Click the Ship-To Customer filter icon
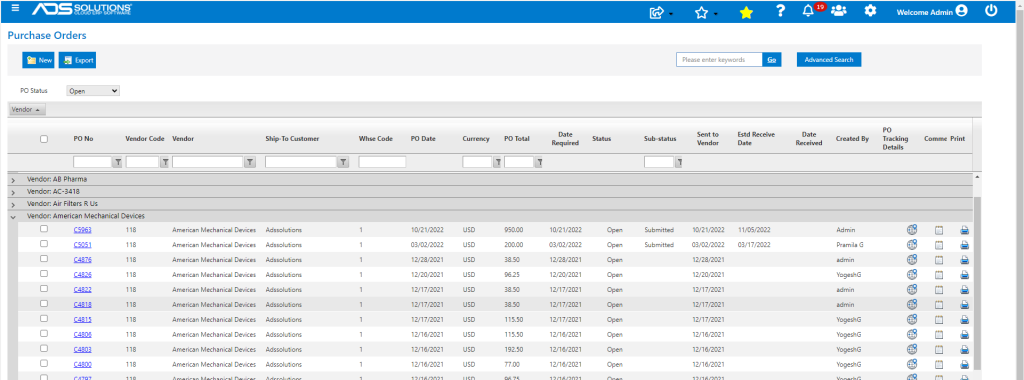1024x380 pixels. click(344, 162)
